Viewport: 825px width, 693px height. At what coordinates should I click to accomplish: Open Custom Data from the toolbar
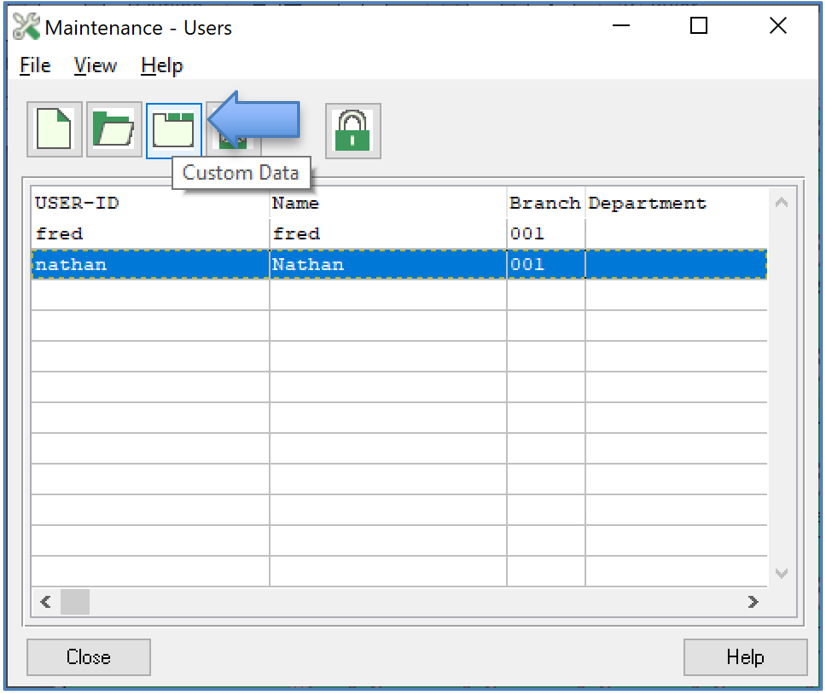(x=173, y=130)
